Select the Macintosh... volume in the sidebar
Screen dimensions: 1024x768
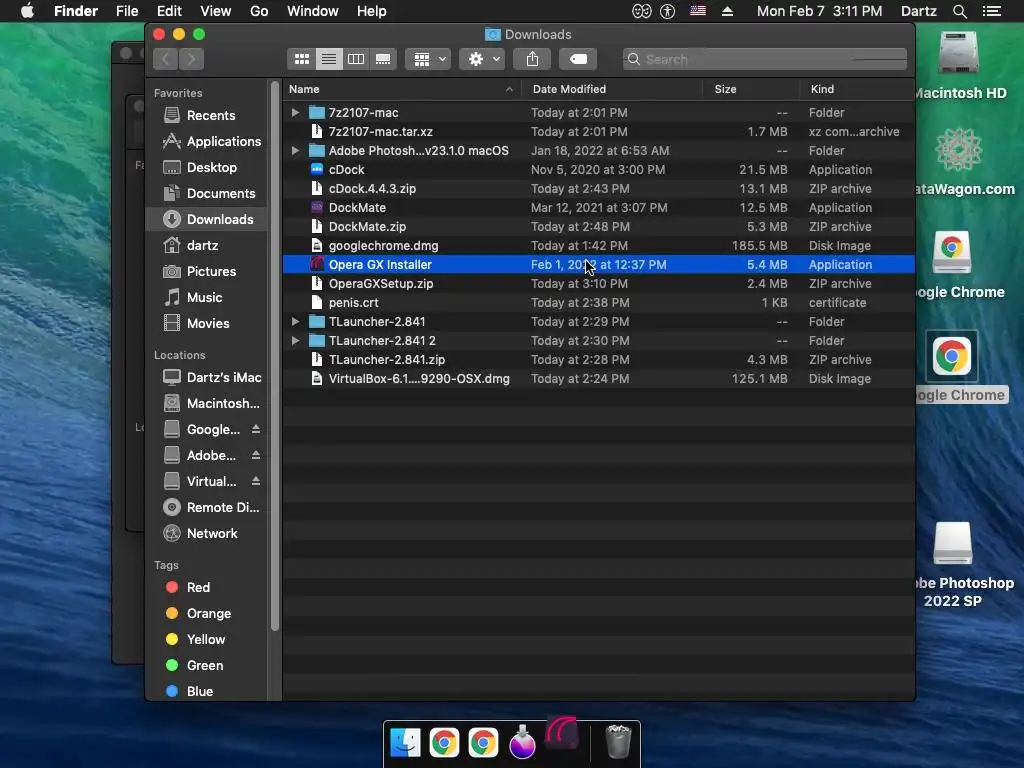click(x=208, y=404)
